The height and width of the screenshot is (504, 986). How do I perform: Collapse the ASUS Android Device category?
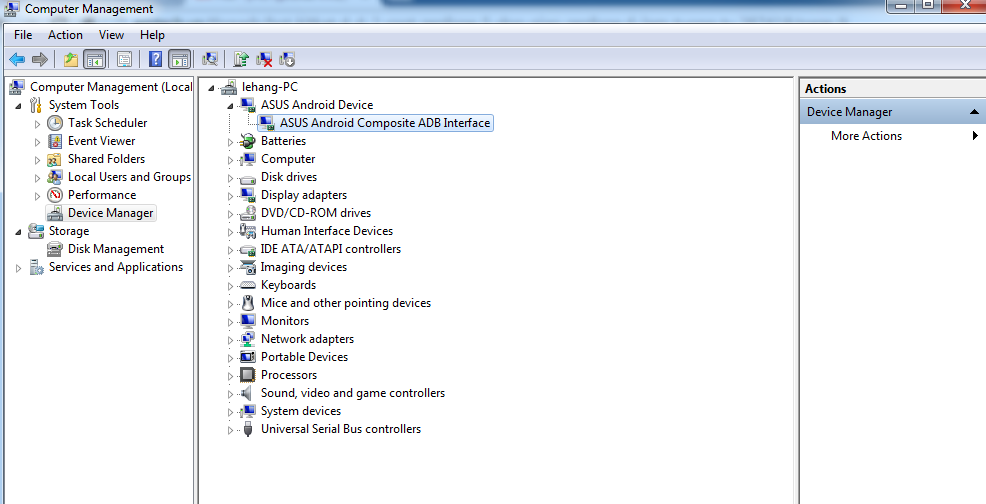pyautogui.click(x=231, y=106)
